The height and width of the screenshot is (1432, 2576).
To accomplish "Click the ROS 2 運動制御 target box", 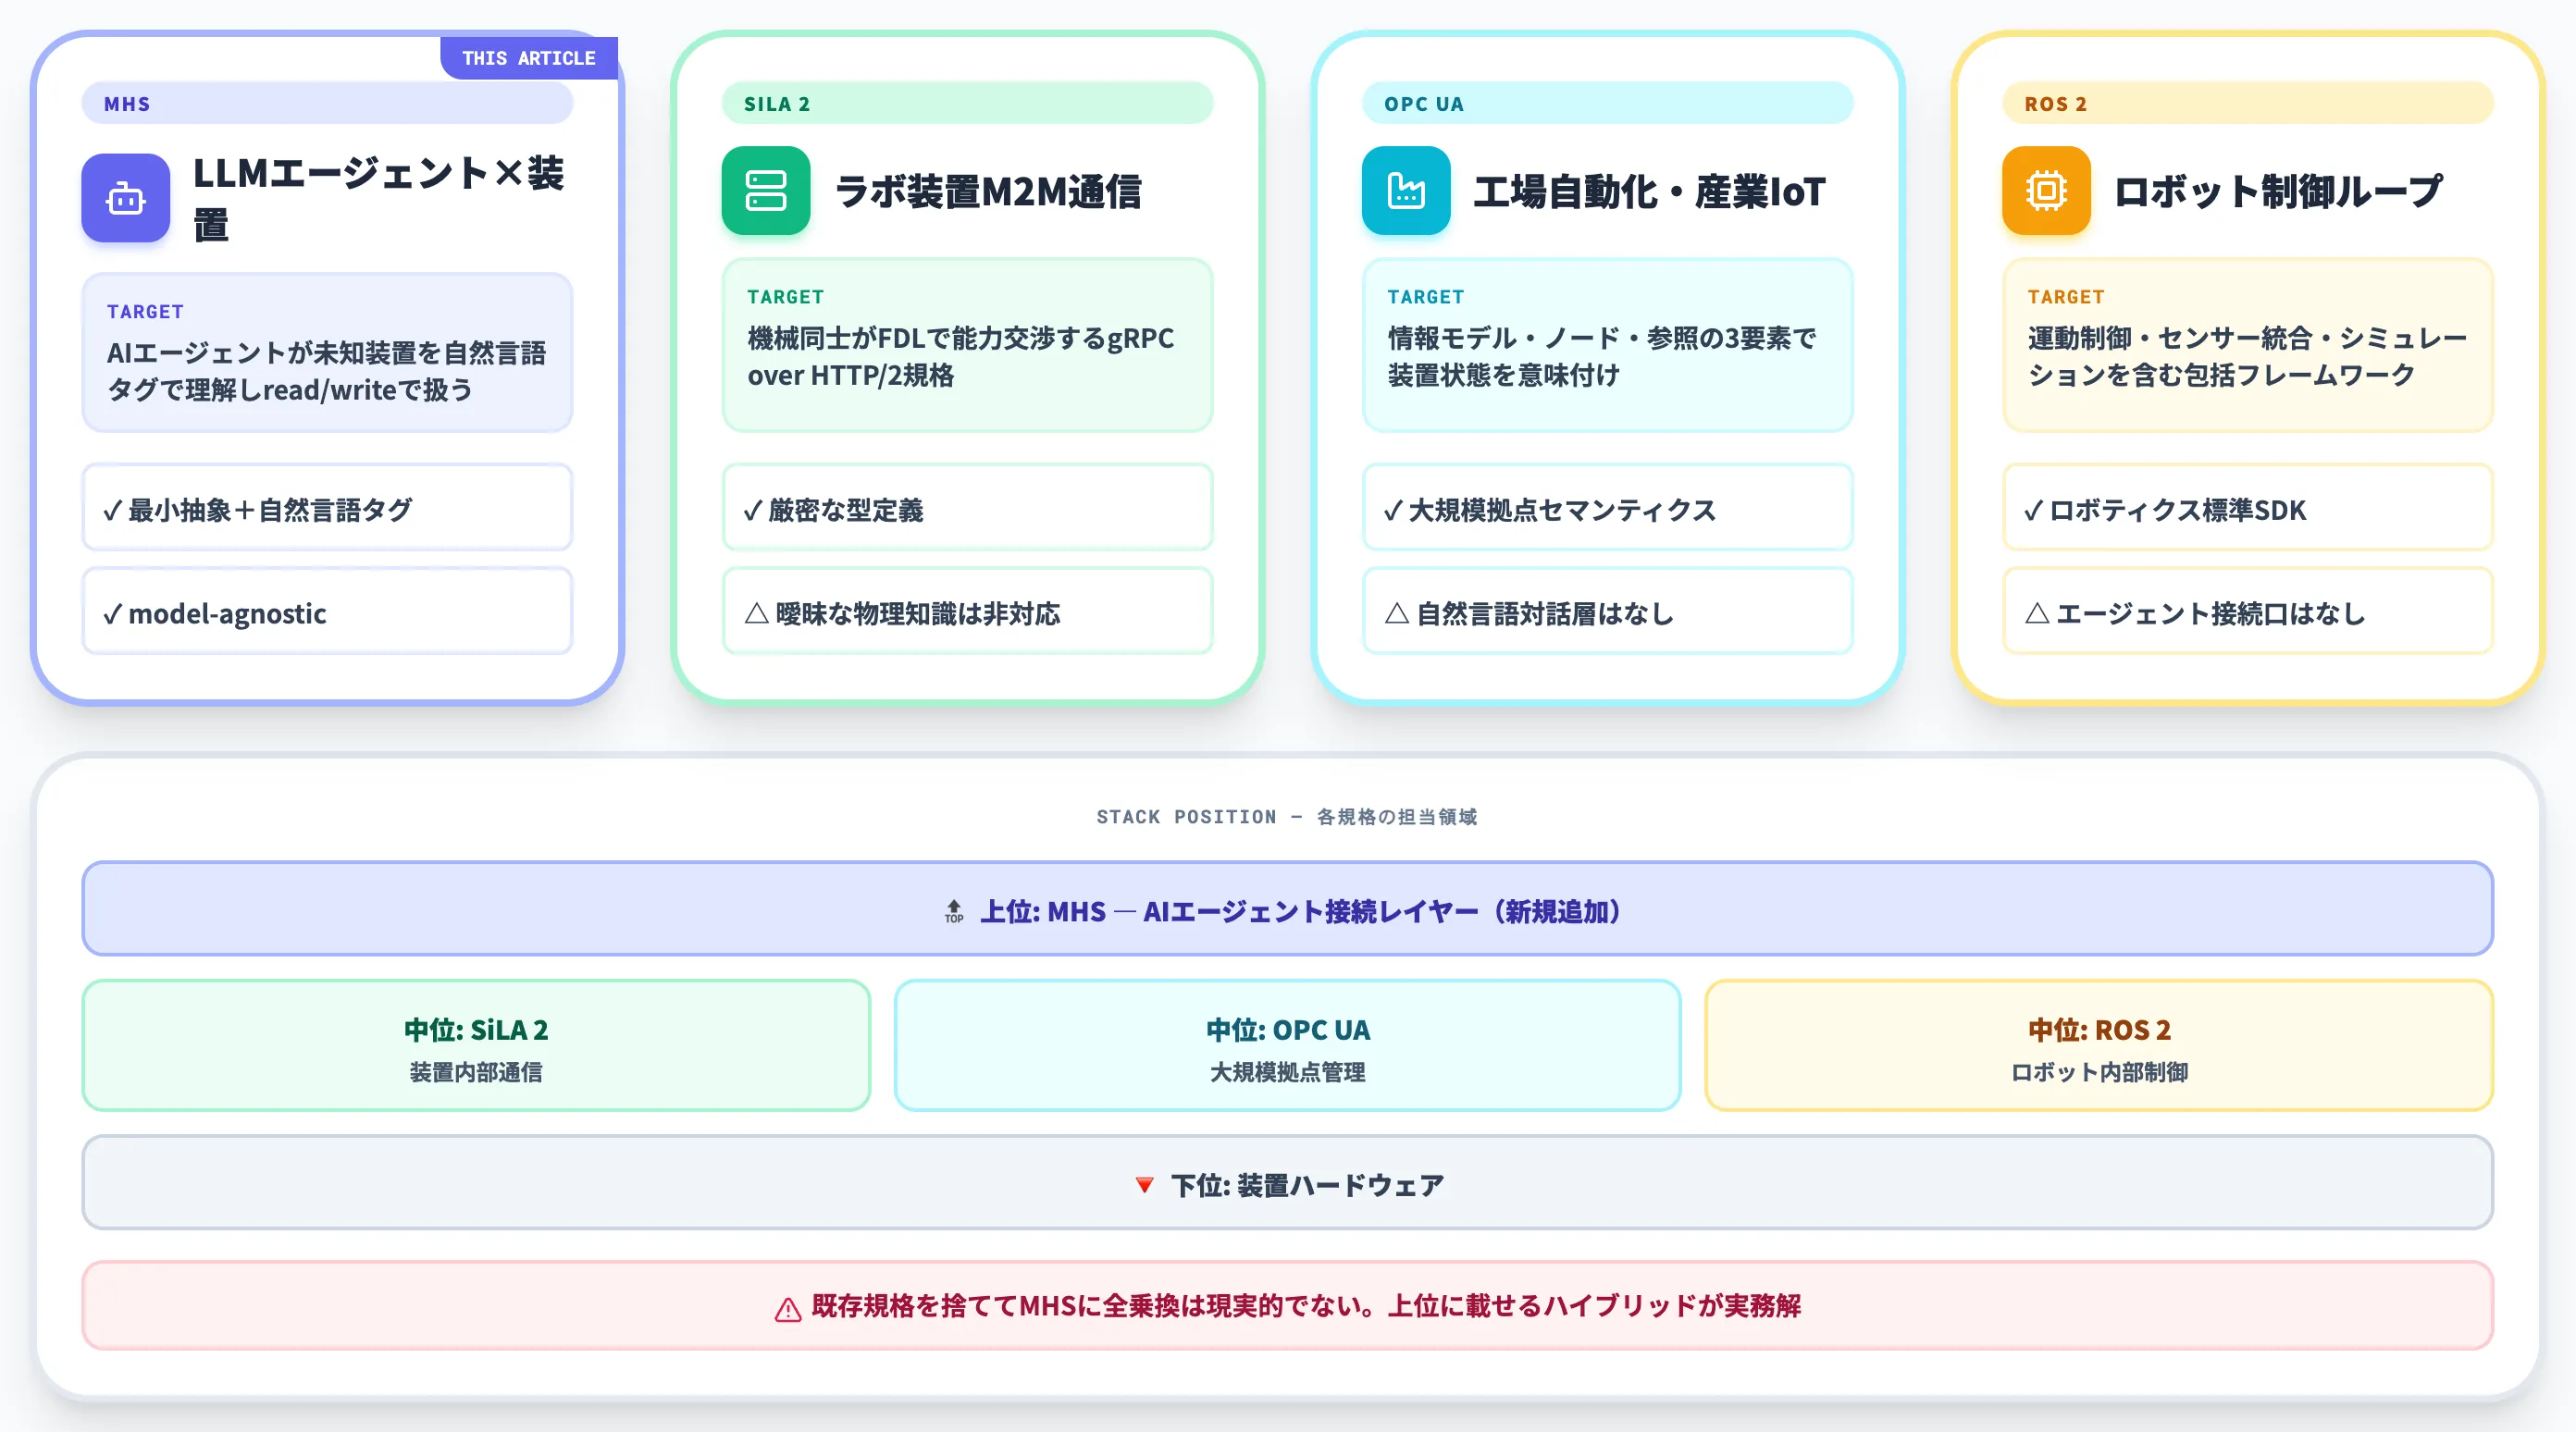I will [2247, 345].
